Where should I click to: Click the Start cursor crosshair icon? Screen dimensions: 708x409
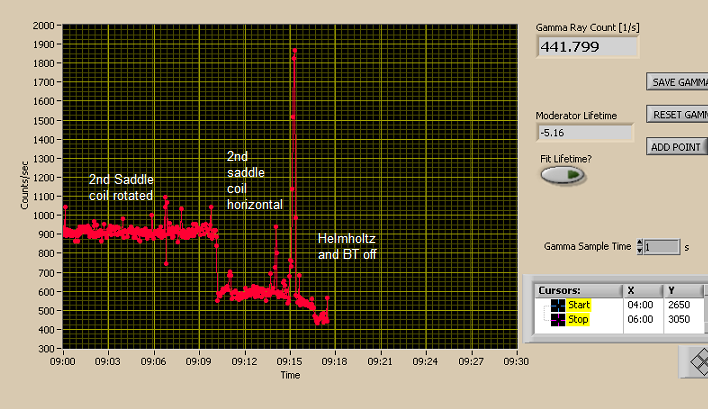tap(558, 305)
